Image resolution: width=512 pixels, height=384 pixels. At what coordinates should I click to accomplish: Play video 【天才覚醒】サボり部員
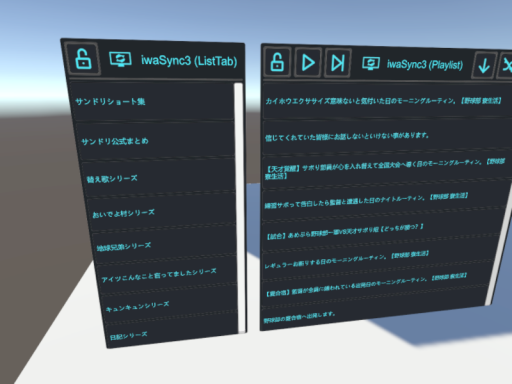click(386, 169)
